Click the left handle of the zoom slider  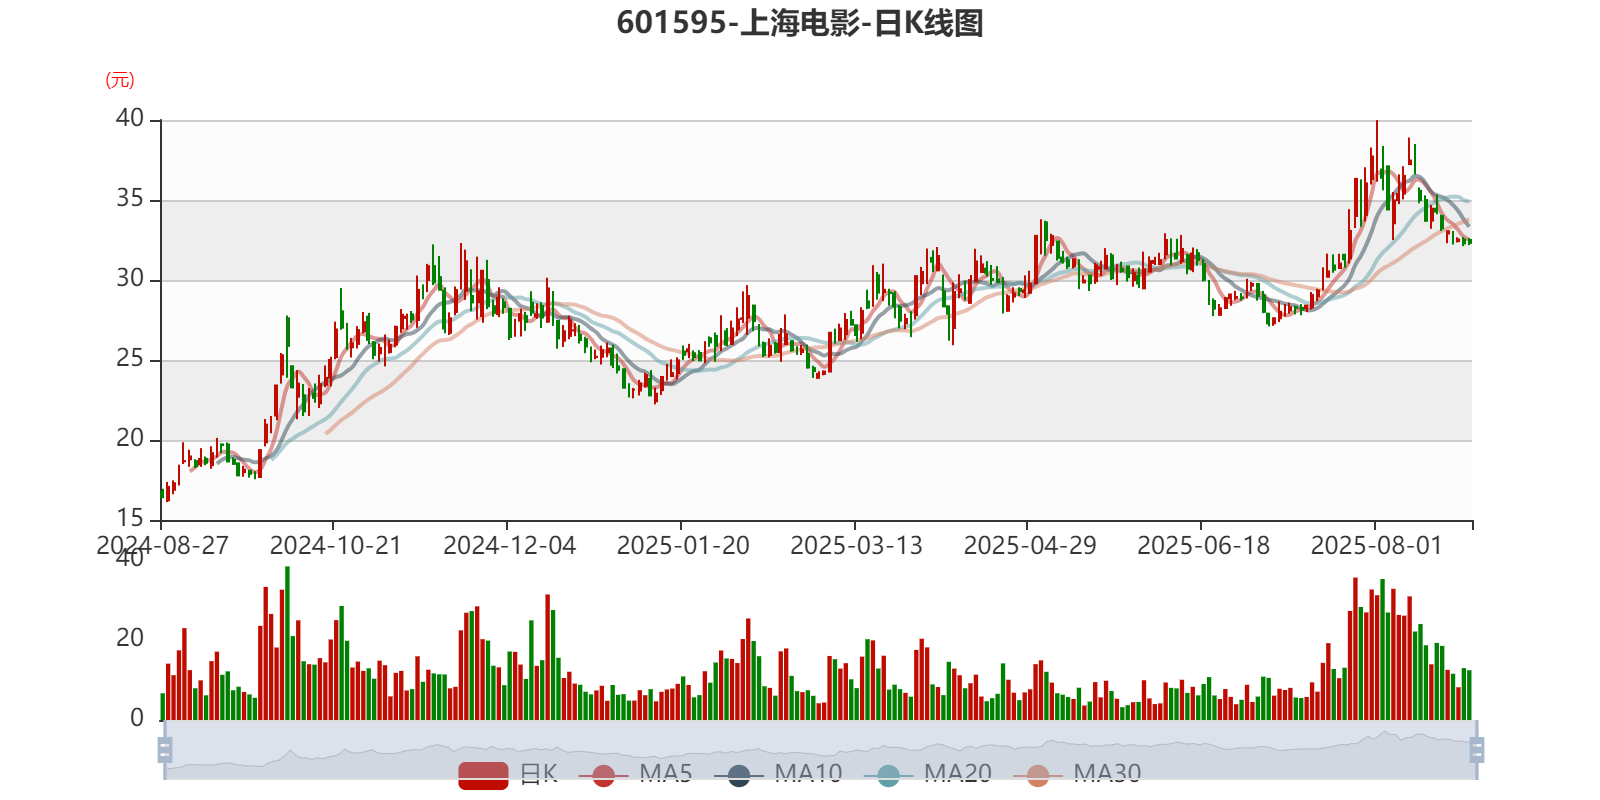(x=165, y=750)
